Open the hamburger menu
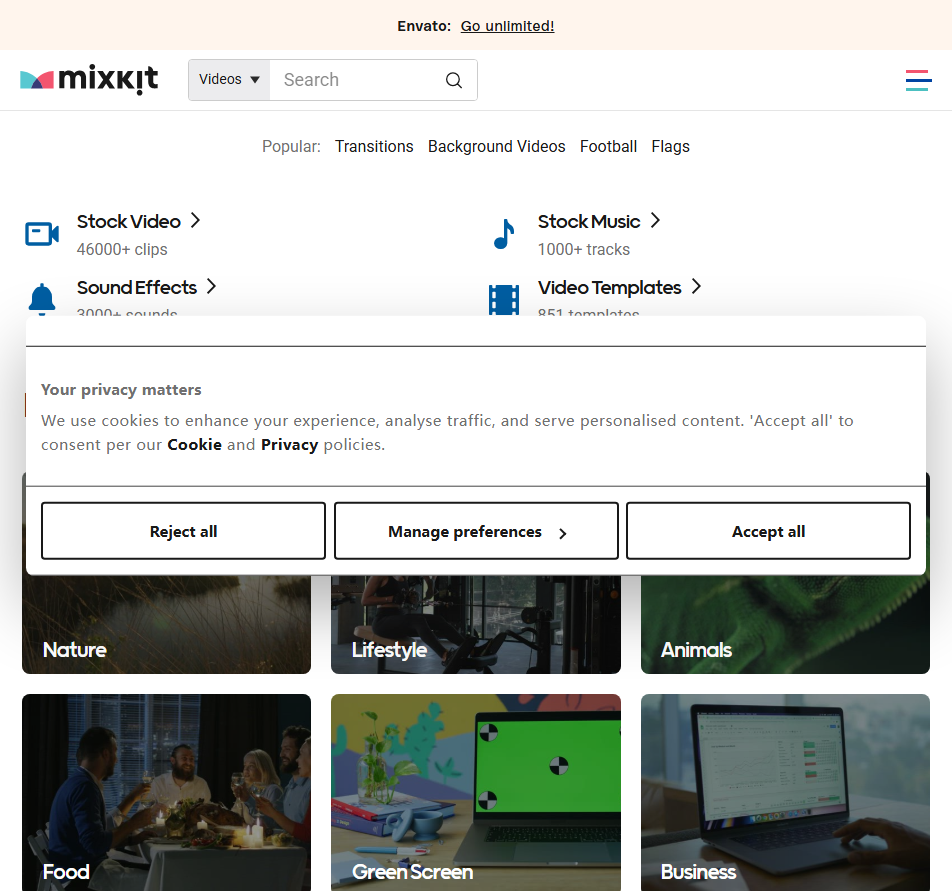The height and width of the screenshot is (891, 952). tap(918, 80)
